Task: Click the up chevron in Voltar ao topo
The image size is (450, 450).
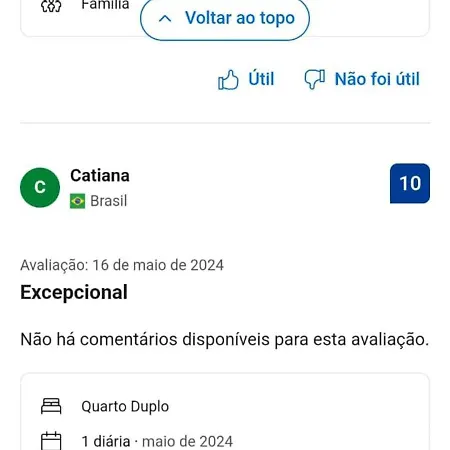Action: [x=165, y=18]
